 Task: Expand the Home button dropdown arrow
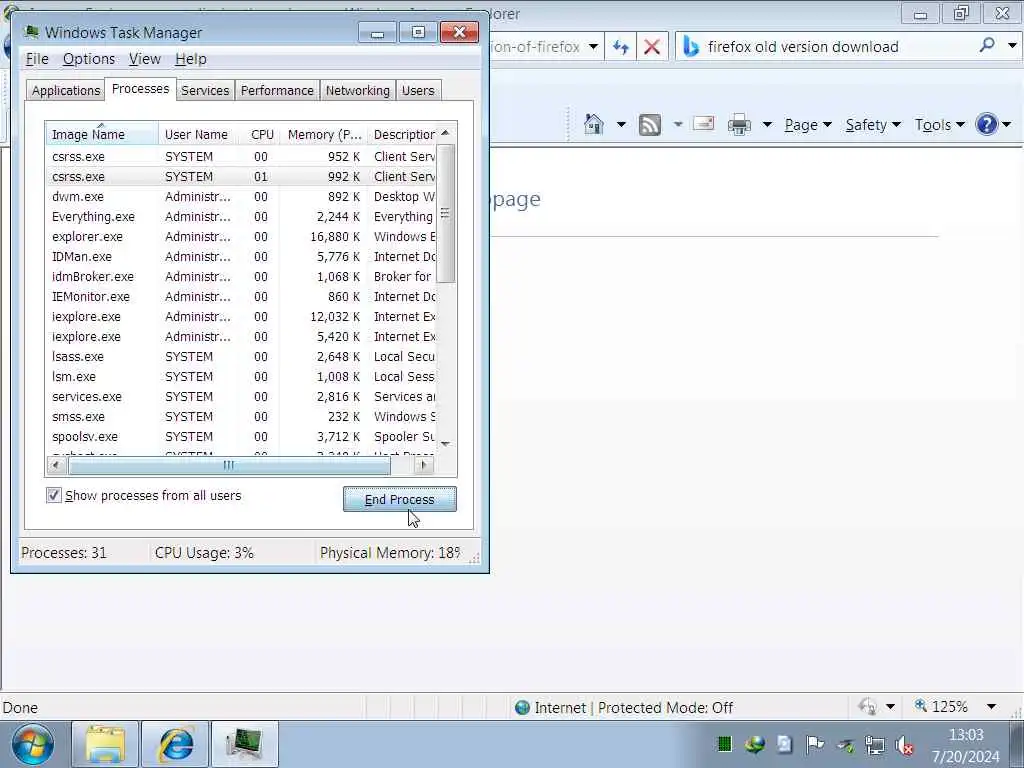click(620, 125)
